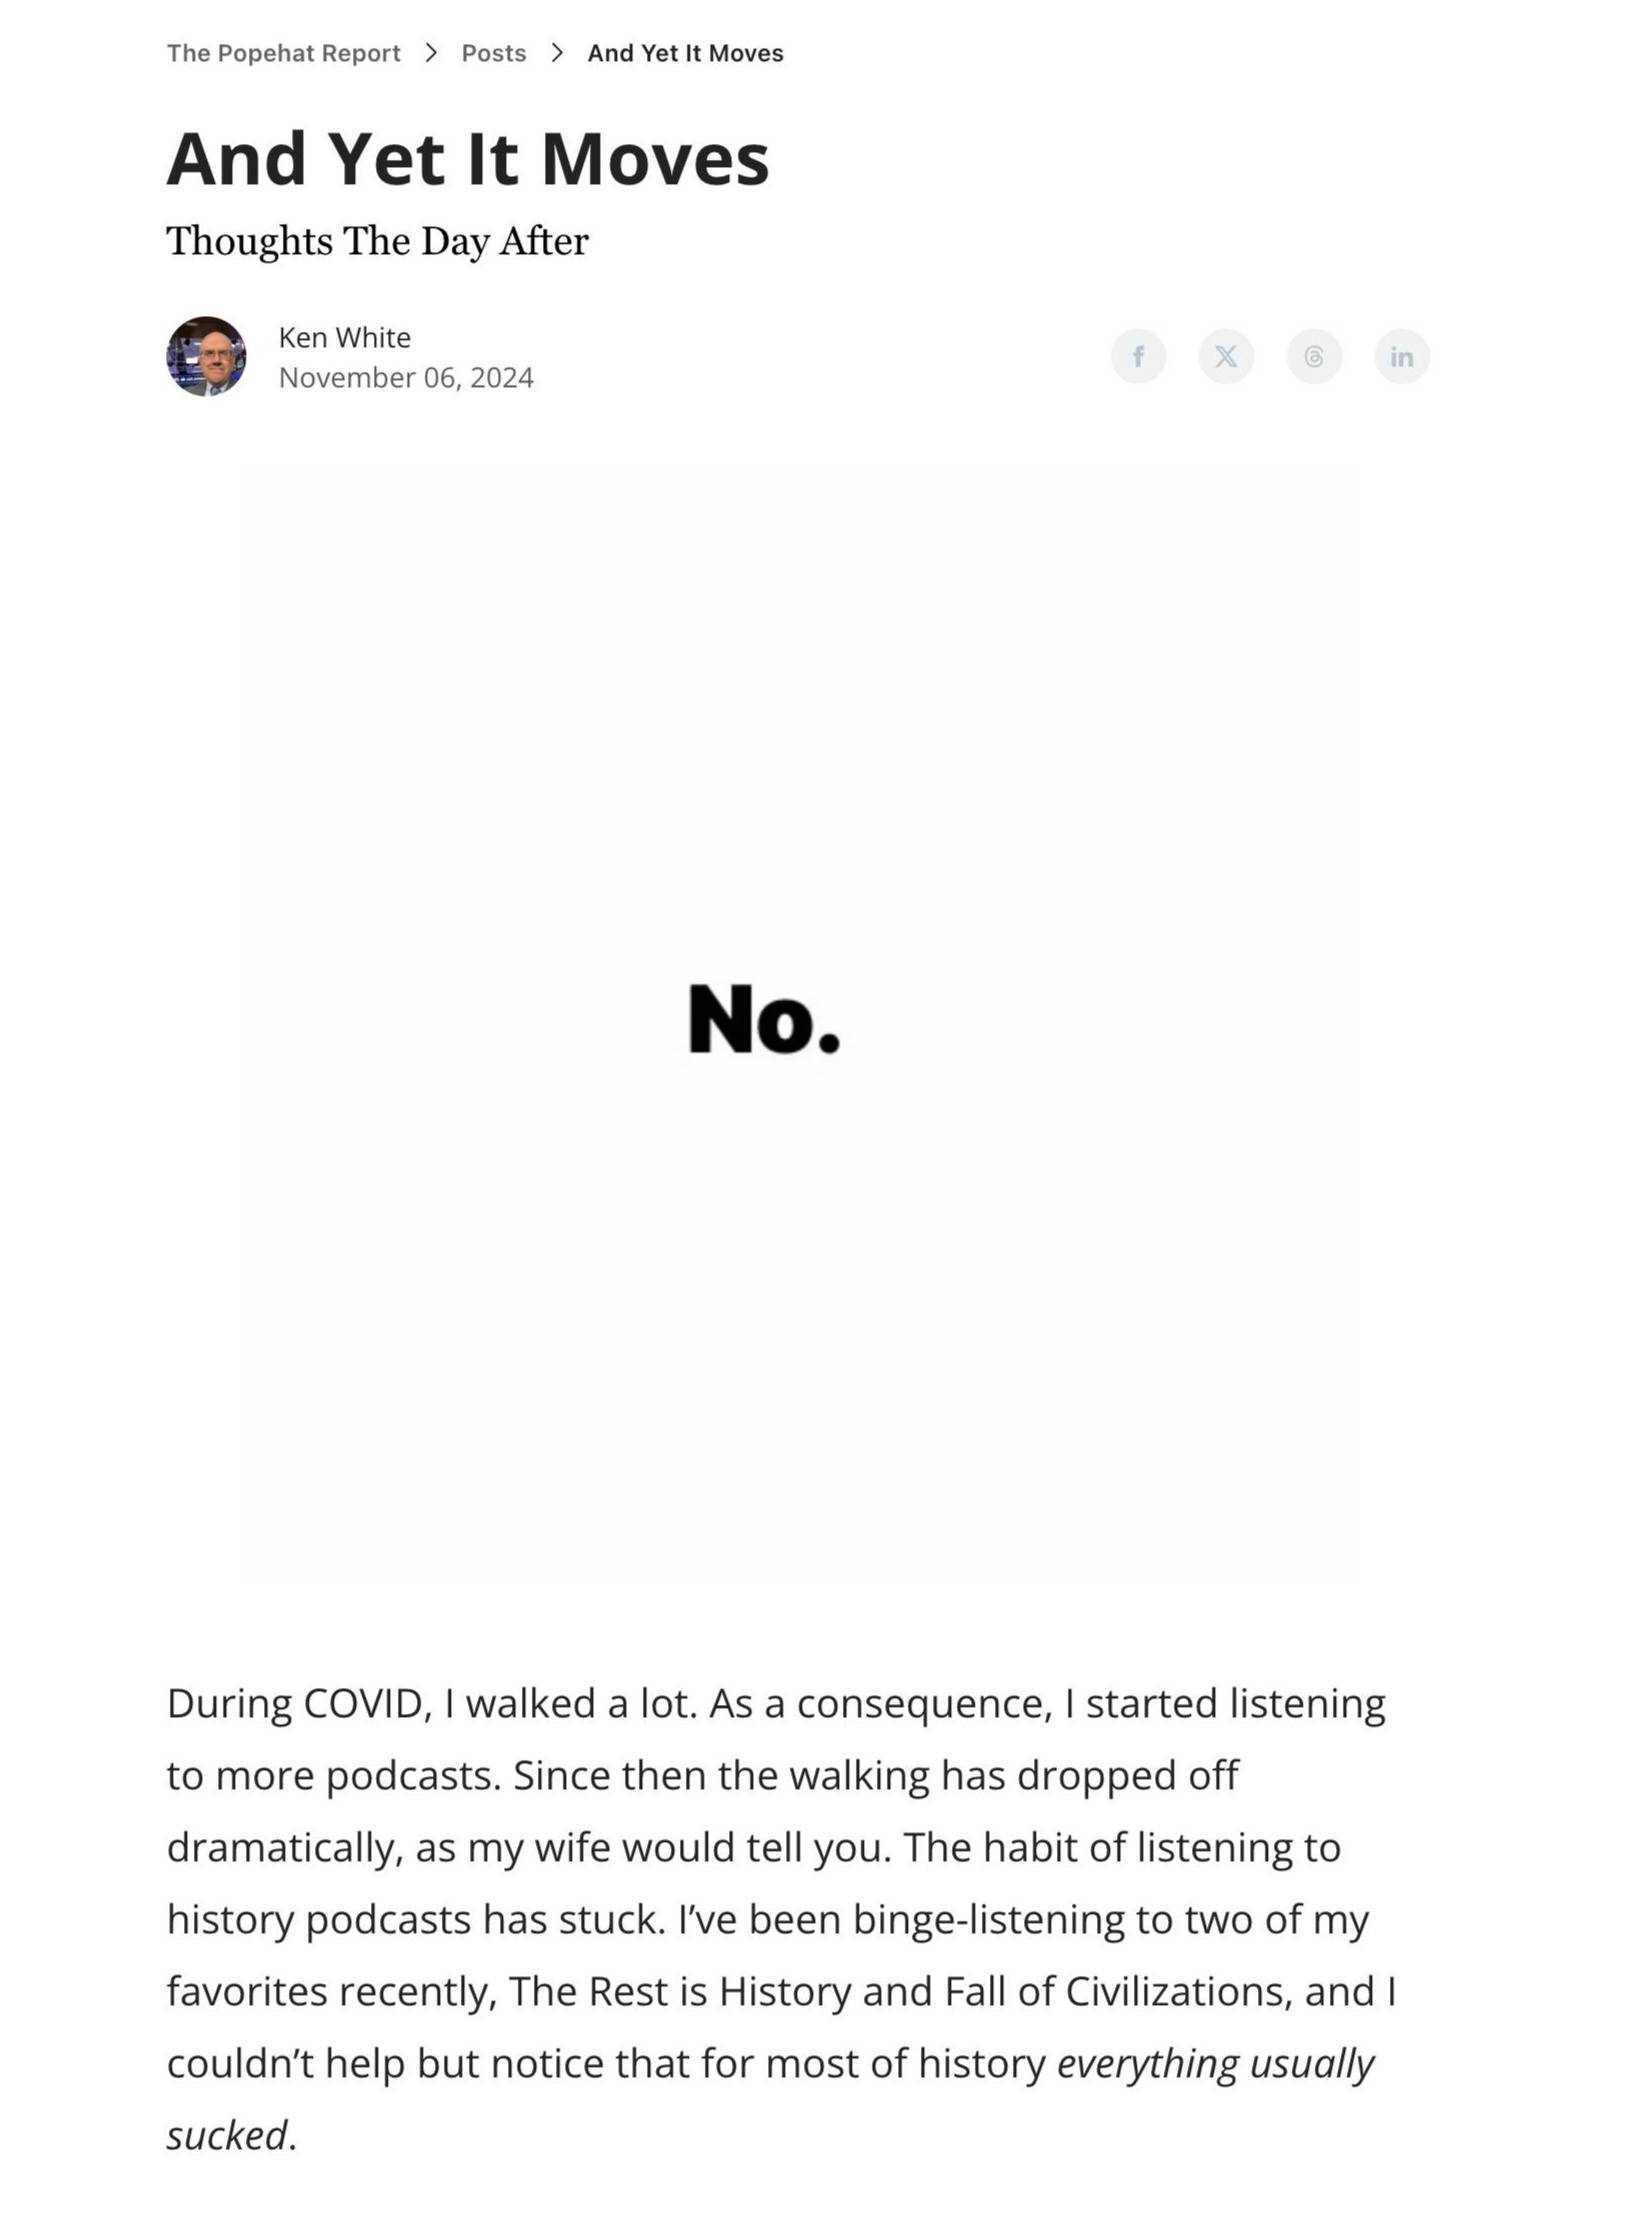Image resolution: width=1637 pixels, height=2214 pixels.
Task: Share the post via Facebook icon
Action: [1137, 356]
